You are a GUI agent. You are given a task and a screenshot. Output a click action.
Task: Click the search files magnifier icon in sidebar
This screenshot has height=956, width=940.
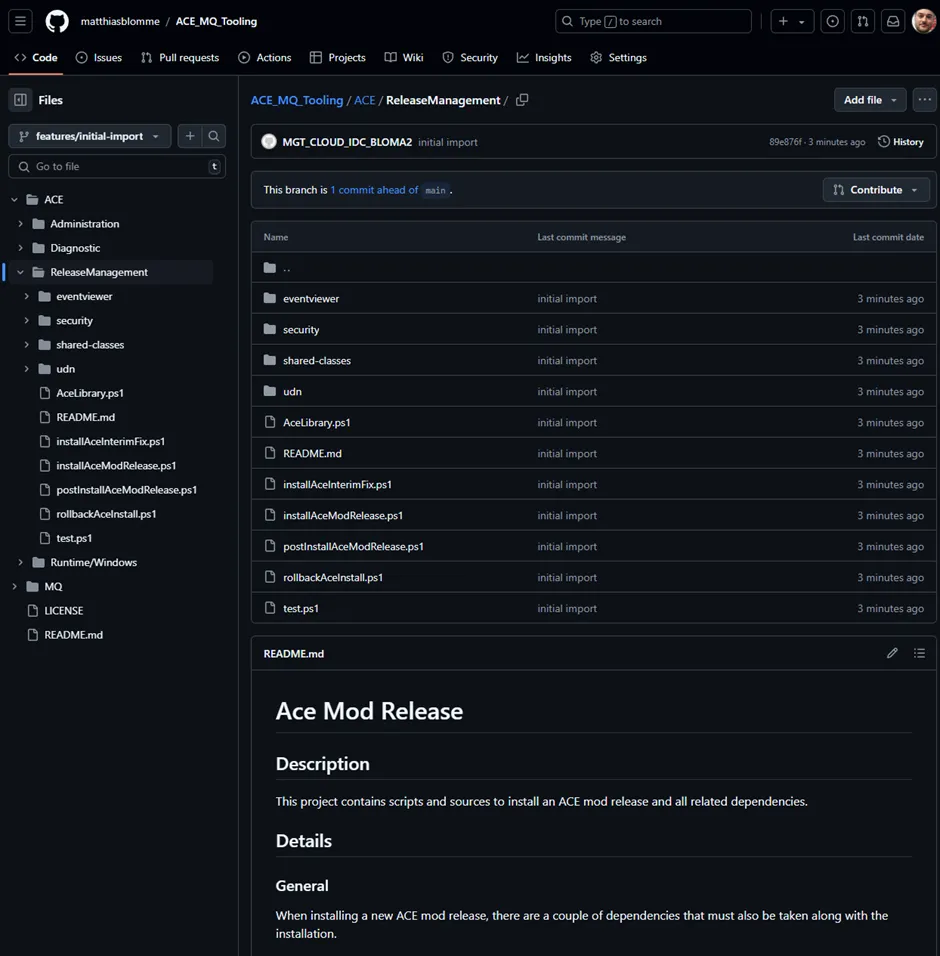214,136
